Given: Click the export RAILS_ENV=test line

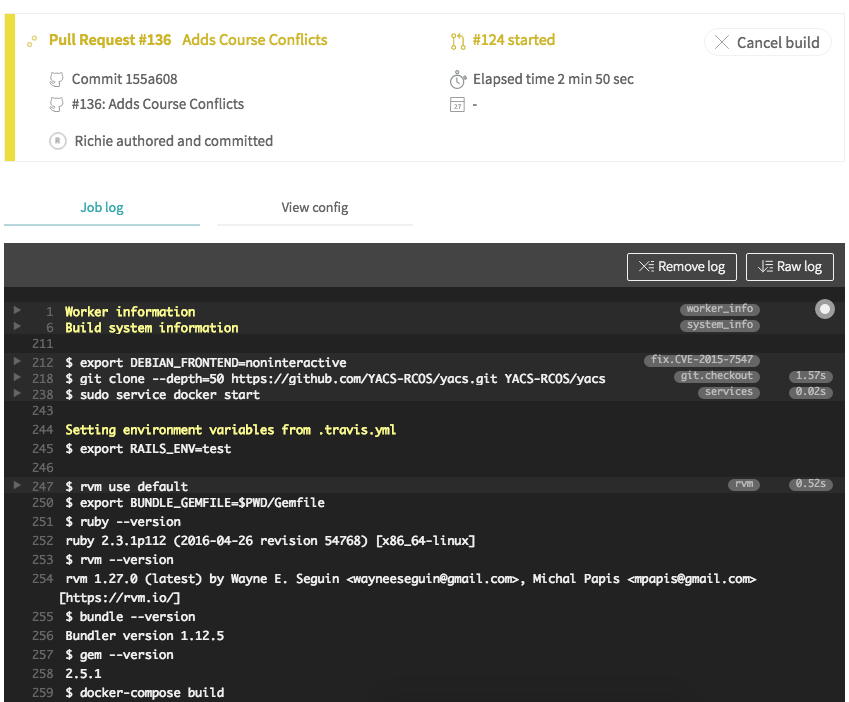Looking at the screenshot, I should (x=148, y=449).
